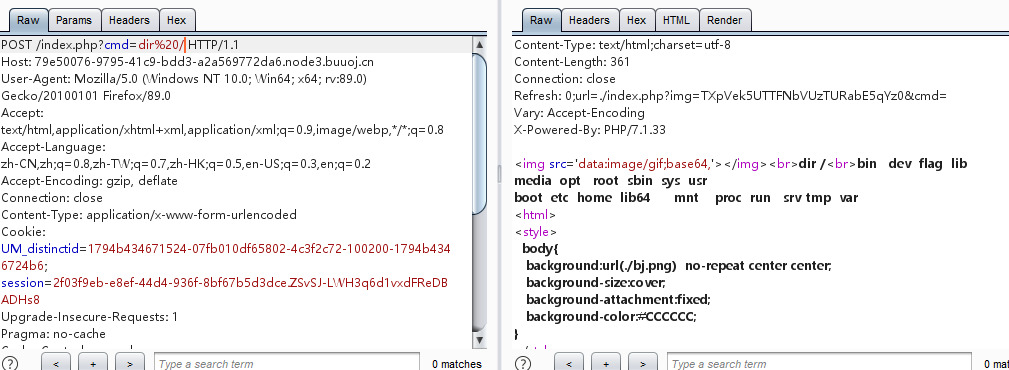This screenshot has height=370, width=1009.
Task: Click the request 0 matches label
Action: point(457,364)
